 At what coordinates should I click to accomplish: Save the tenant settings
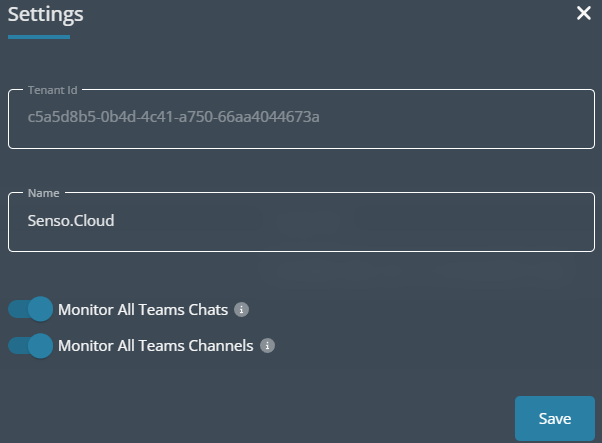(x=555, y=418)
